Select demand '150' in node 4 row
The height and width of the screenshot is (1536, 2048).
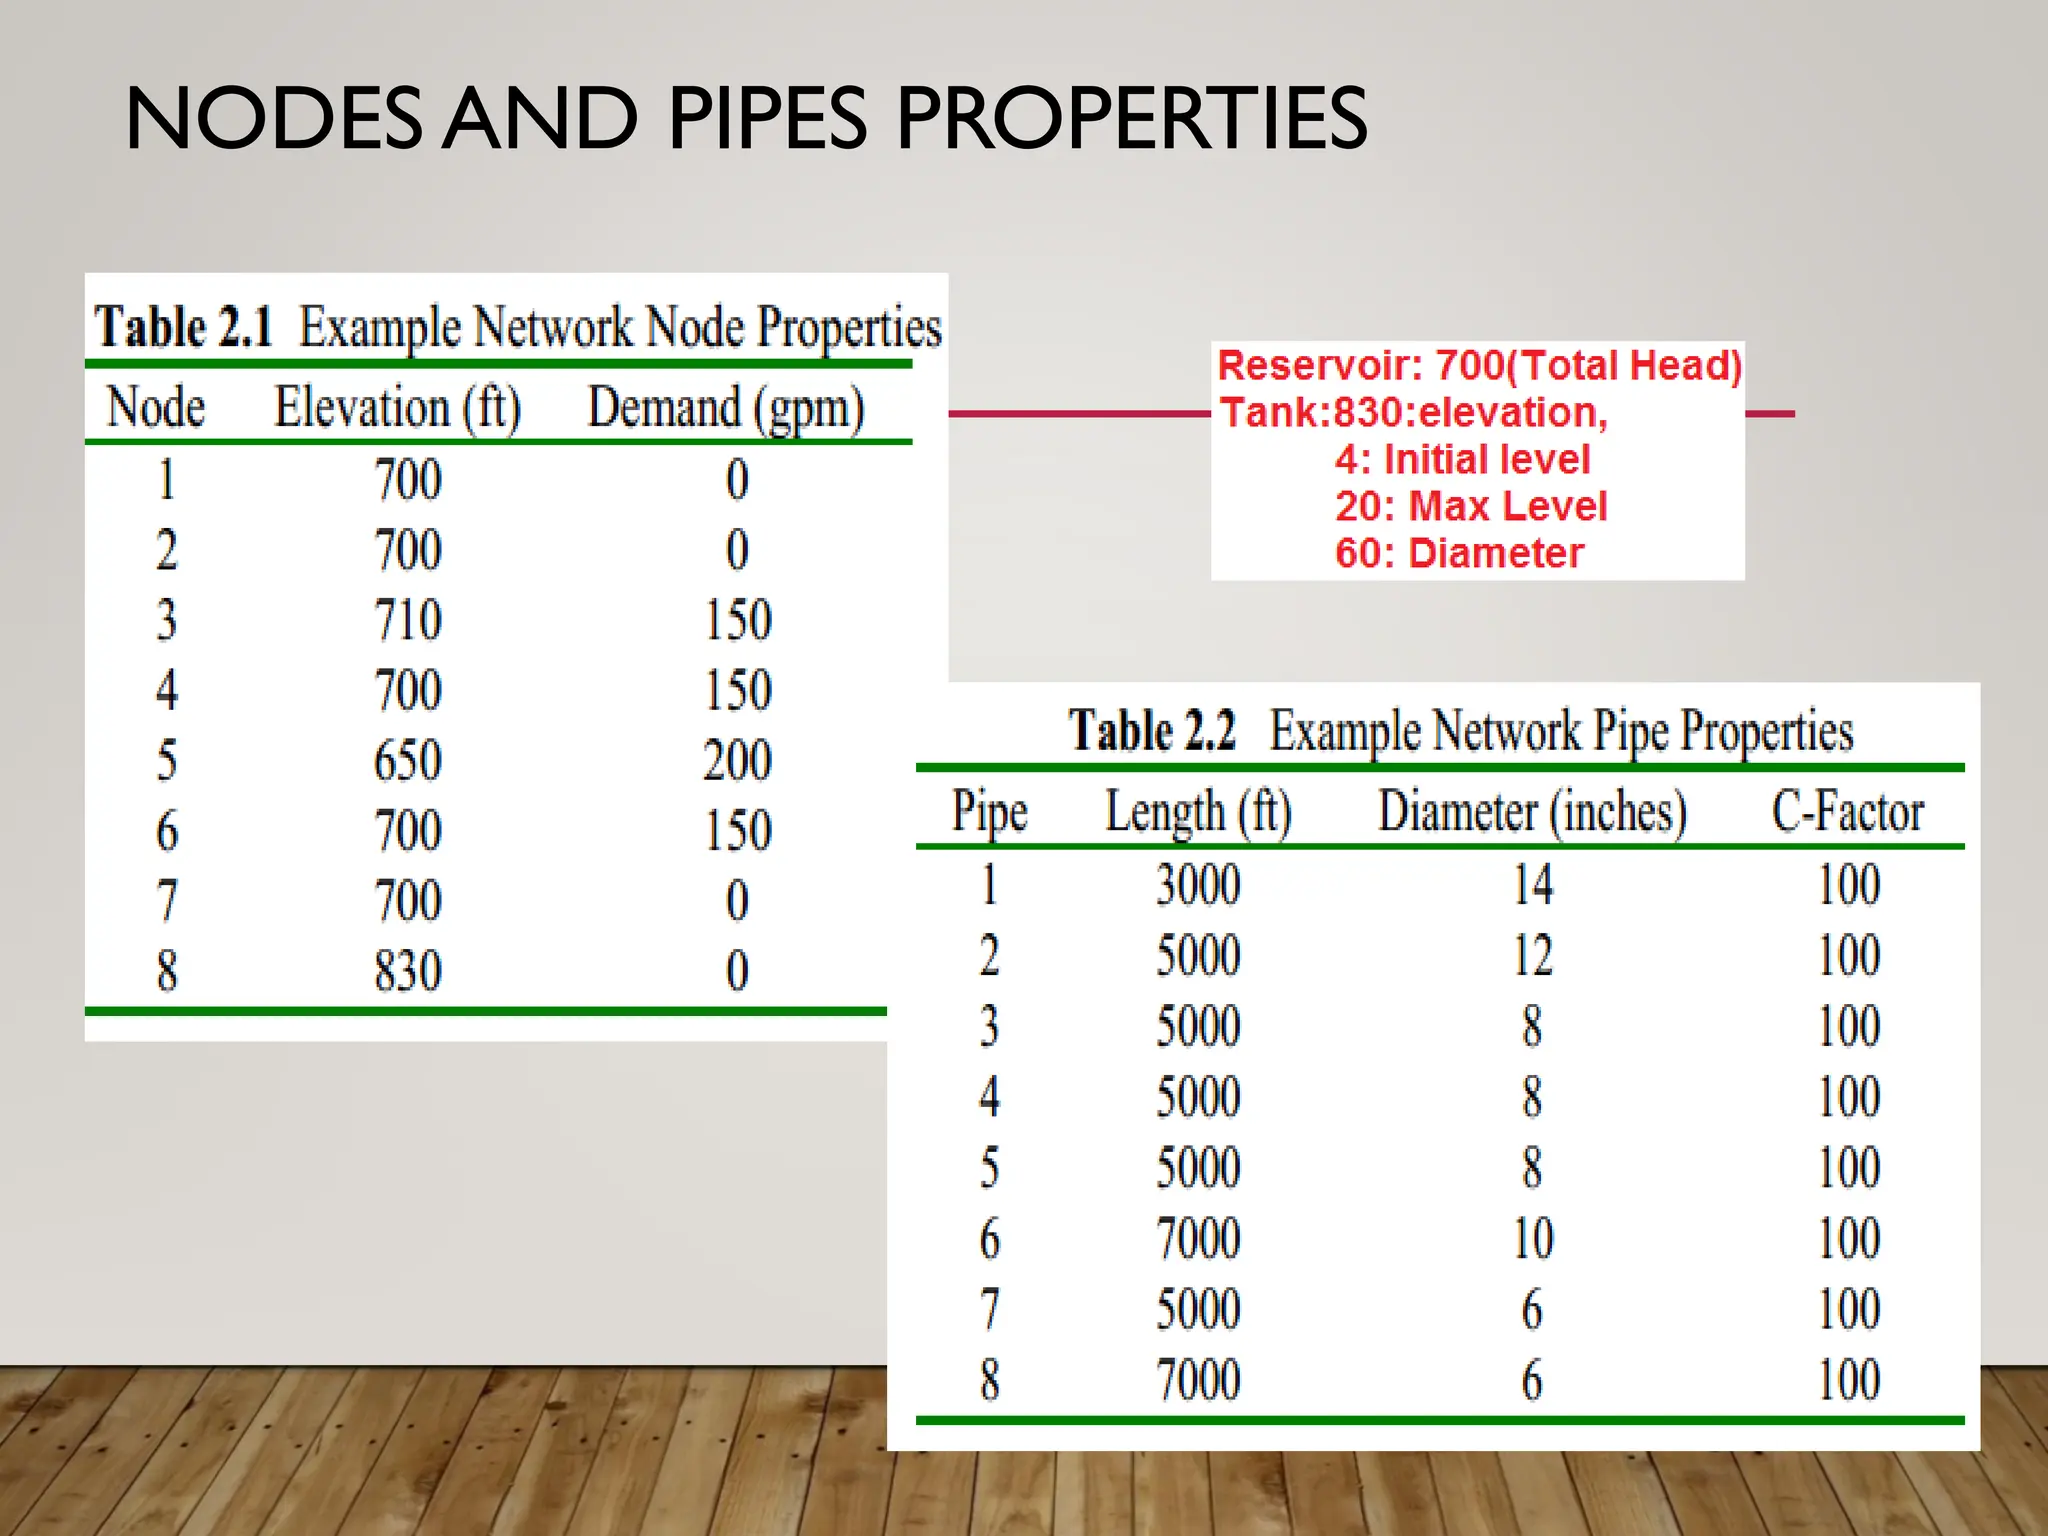[738, 690]
